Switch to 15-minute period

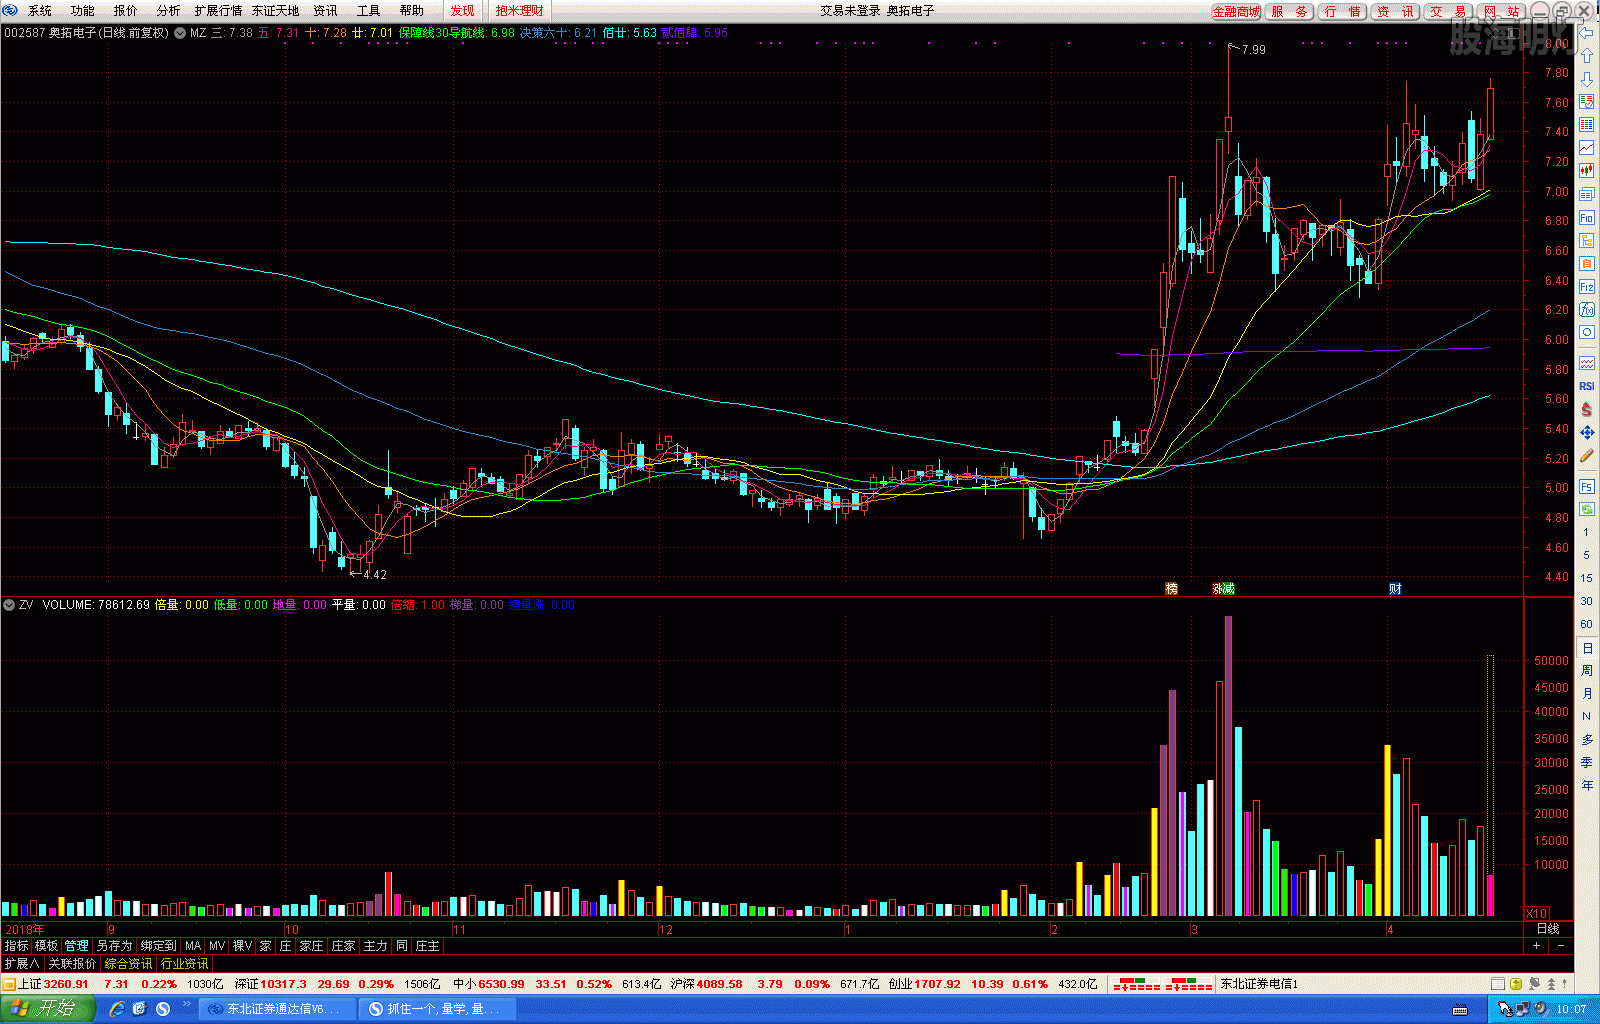pyautogui.click(x=1587, y=578)
